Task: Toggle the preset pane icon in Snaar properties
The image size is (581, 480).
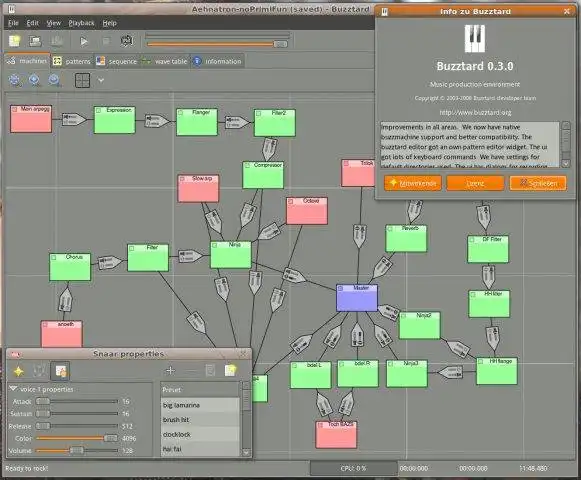Action: click(x=60, y=371)
